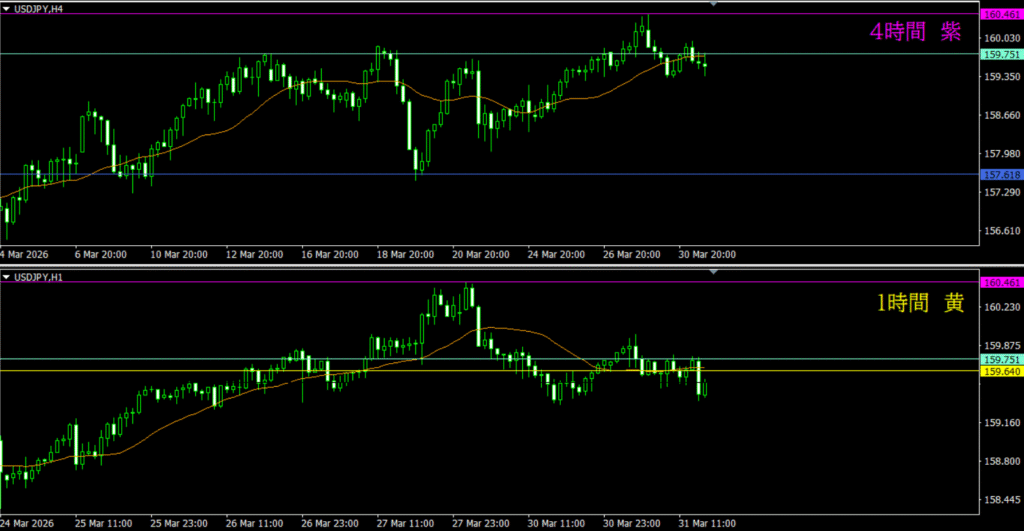Click the '4 Mar 2026' date label

29,254
